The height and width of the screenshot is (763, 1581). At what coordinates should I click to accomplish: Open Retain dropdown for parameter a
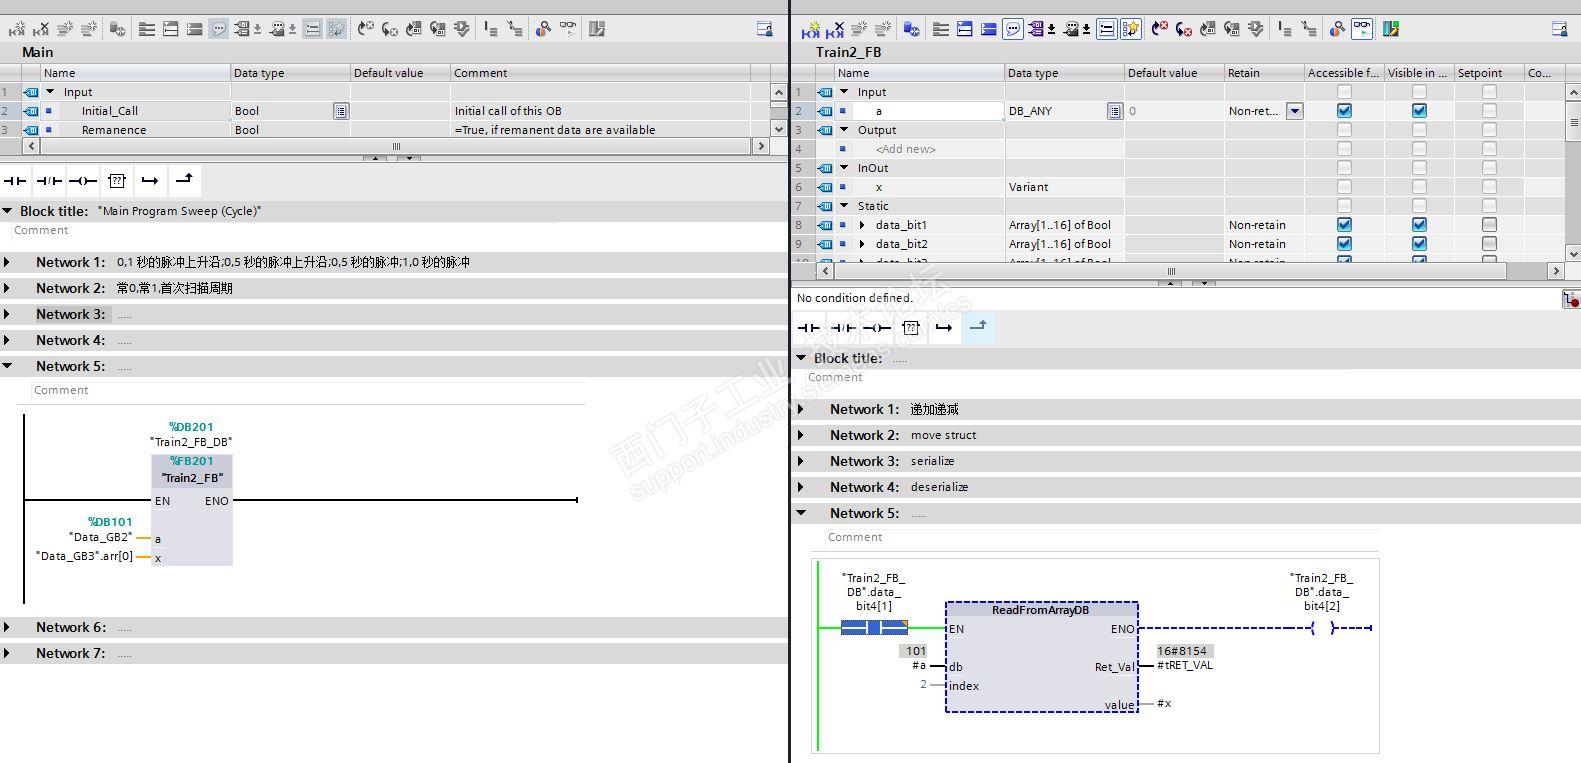click(1294, 111)
